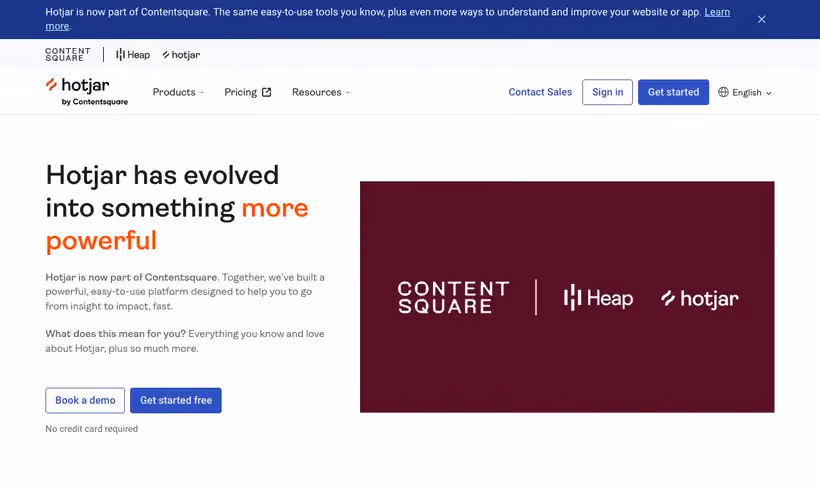Expand the Resources menu
The image size is (820, 487).
click(321, 92)
